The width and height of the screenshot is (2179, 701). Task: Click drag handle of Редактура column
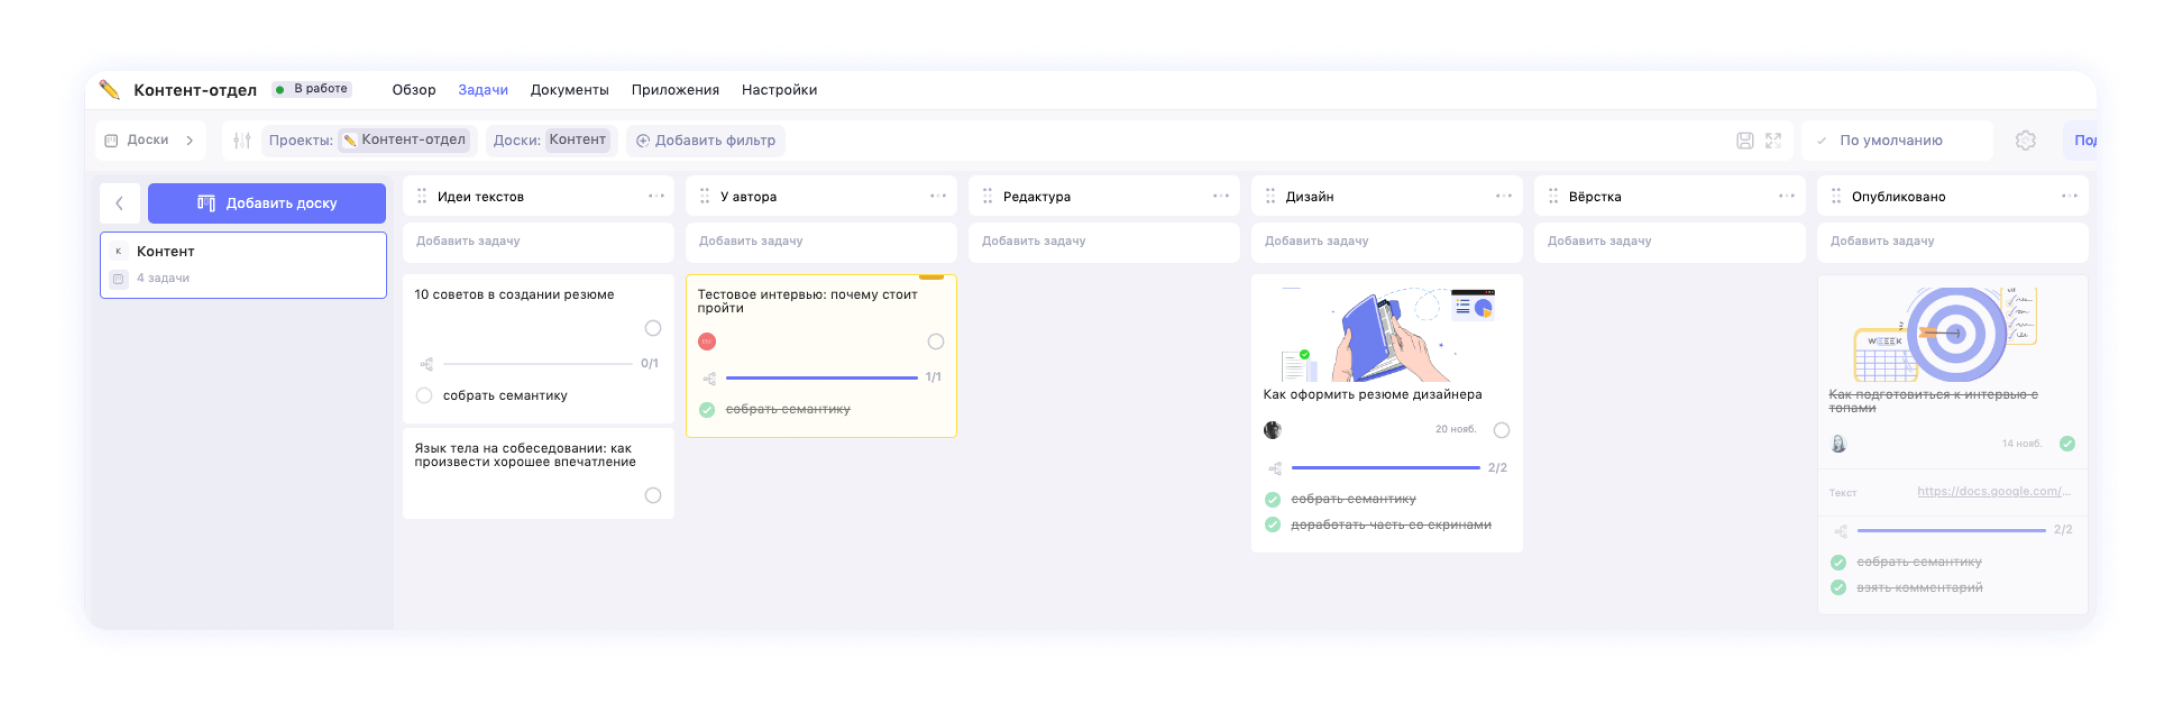(988, 196)
